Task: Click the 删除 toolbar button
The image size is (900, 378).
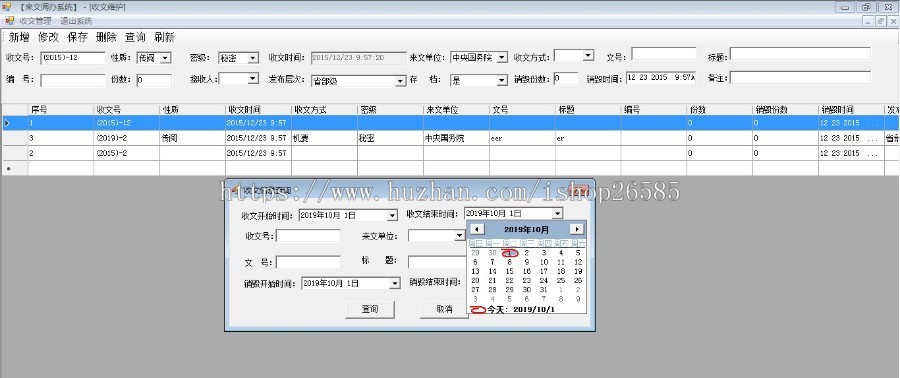Action: pyautogui.click(x=106, y=37)
